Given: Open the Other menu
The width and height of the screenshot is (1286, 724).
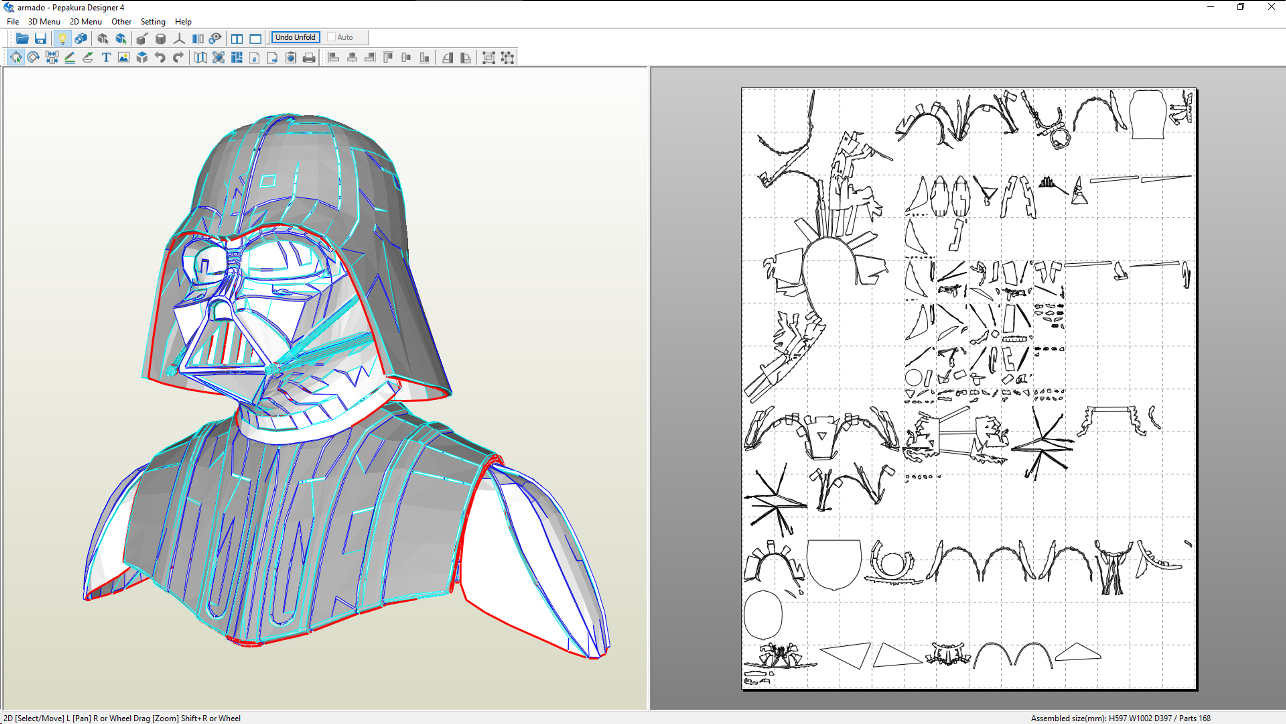Looking at the screenshot, I should pyautogui.click(x=121, y=21).
